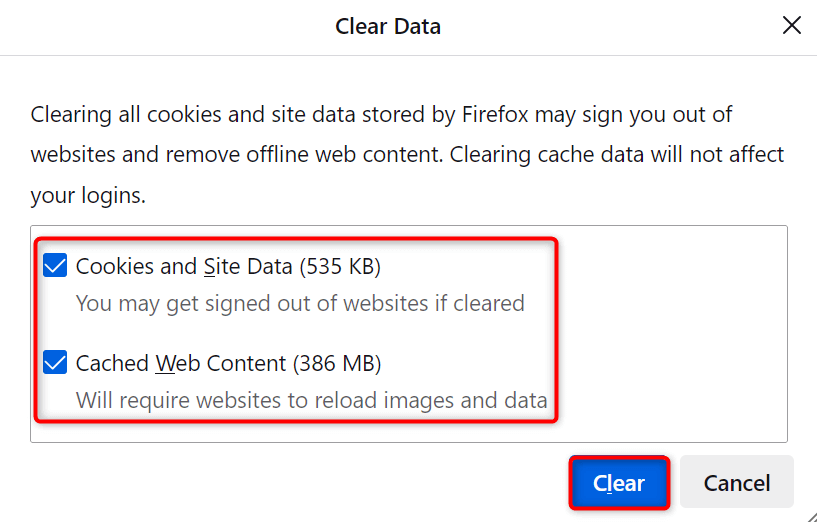The width and height of the screenshot is (817, 522).
Task: Click the "(386 MB)" cache size text
Action: tap(338, 363)
